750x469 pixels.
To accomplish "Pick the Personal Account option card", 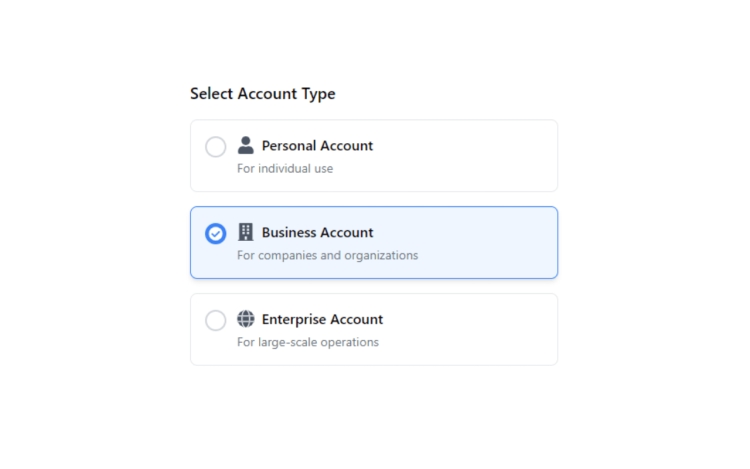I will [374, 156].
